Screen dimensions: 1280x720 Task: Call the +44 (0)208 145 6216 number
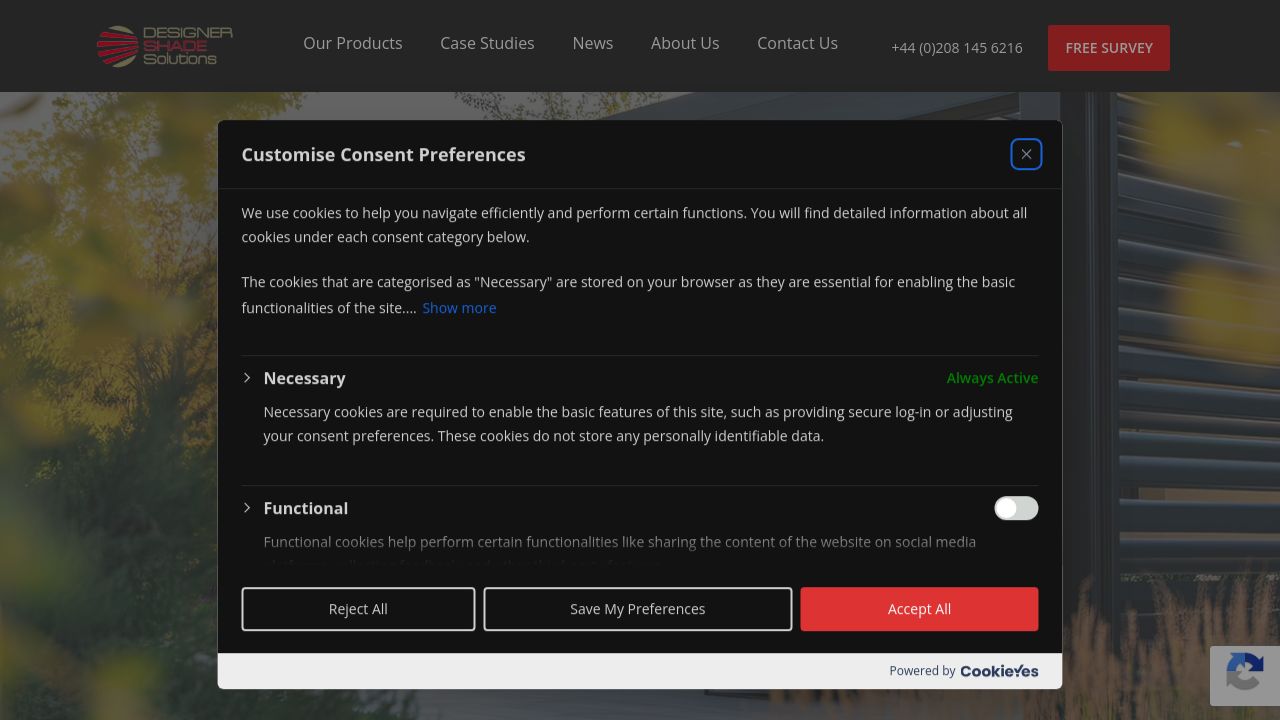[x=957, y=48]
